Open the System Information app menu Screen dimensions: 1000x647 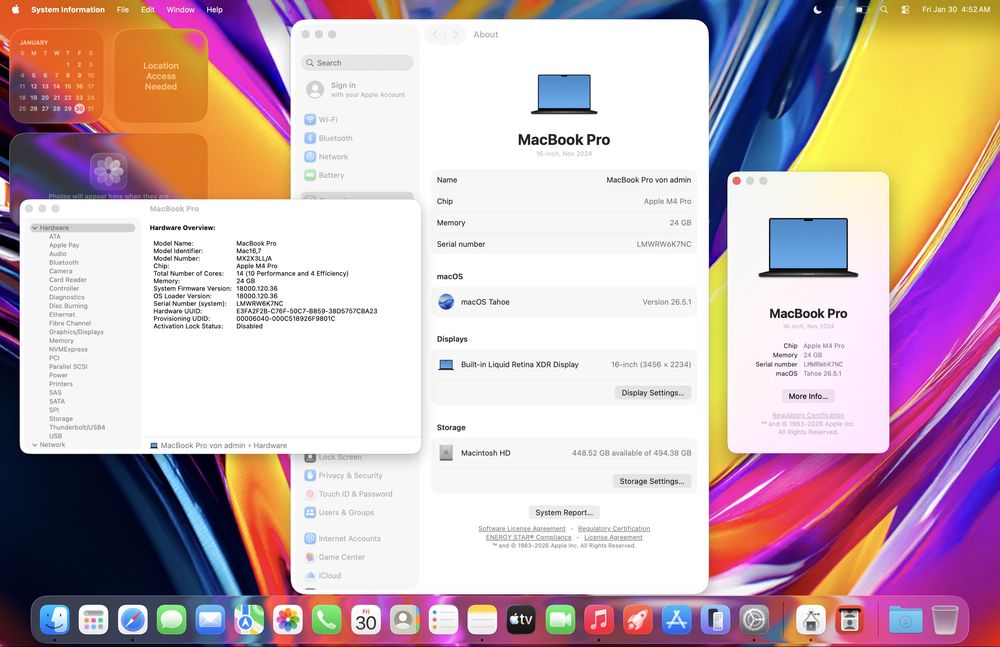coord(68,10)
